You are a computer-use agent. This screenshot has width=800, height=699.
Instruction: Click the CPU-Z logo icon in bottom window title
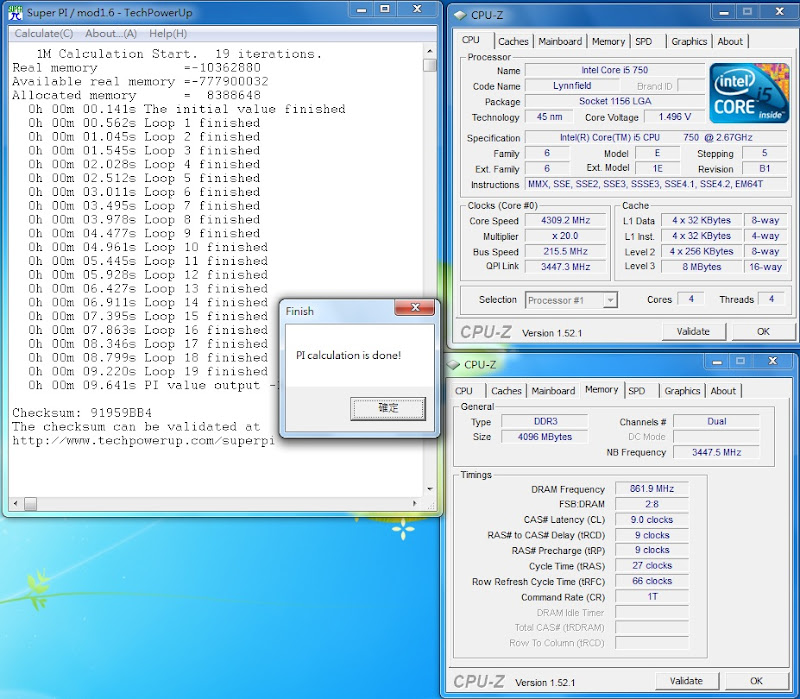[x=453, y=365]
